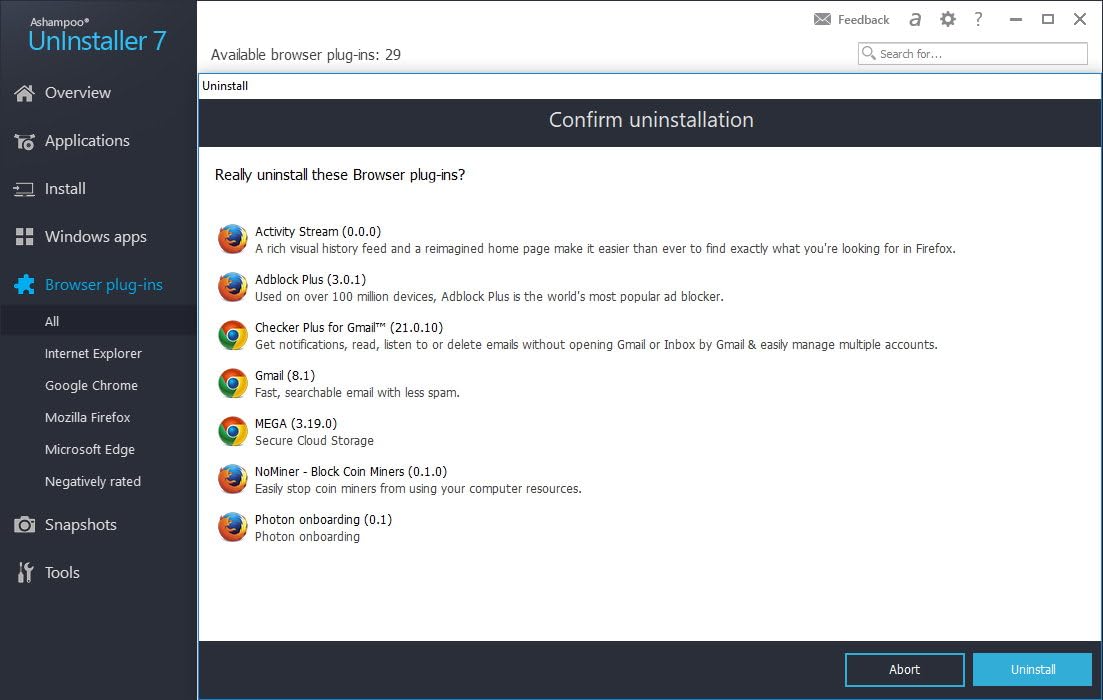Click the Overview house icon

24,93
